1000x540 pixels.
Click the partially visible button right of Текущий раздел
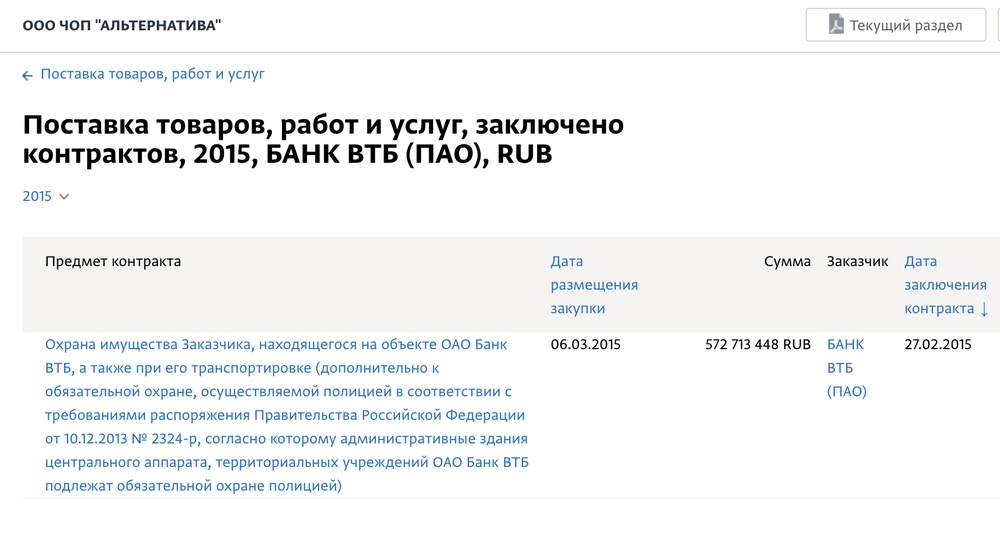(998, 25)
